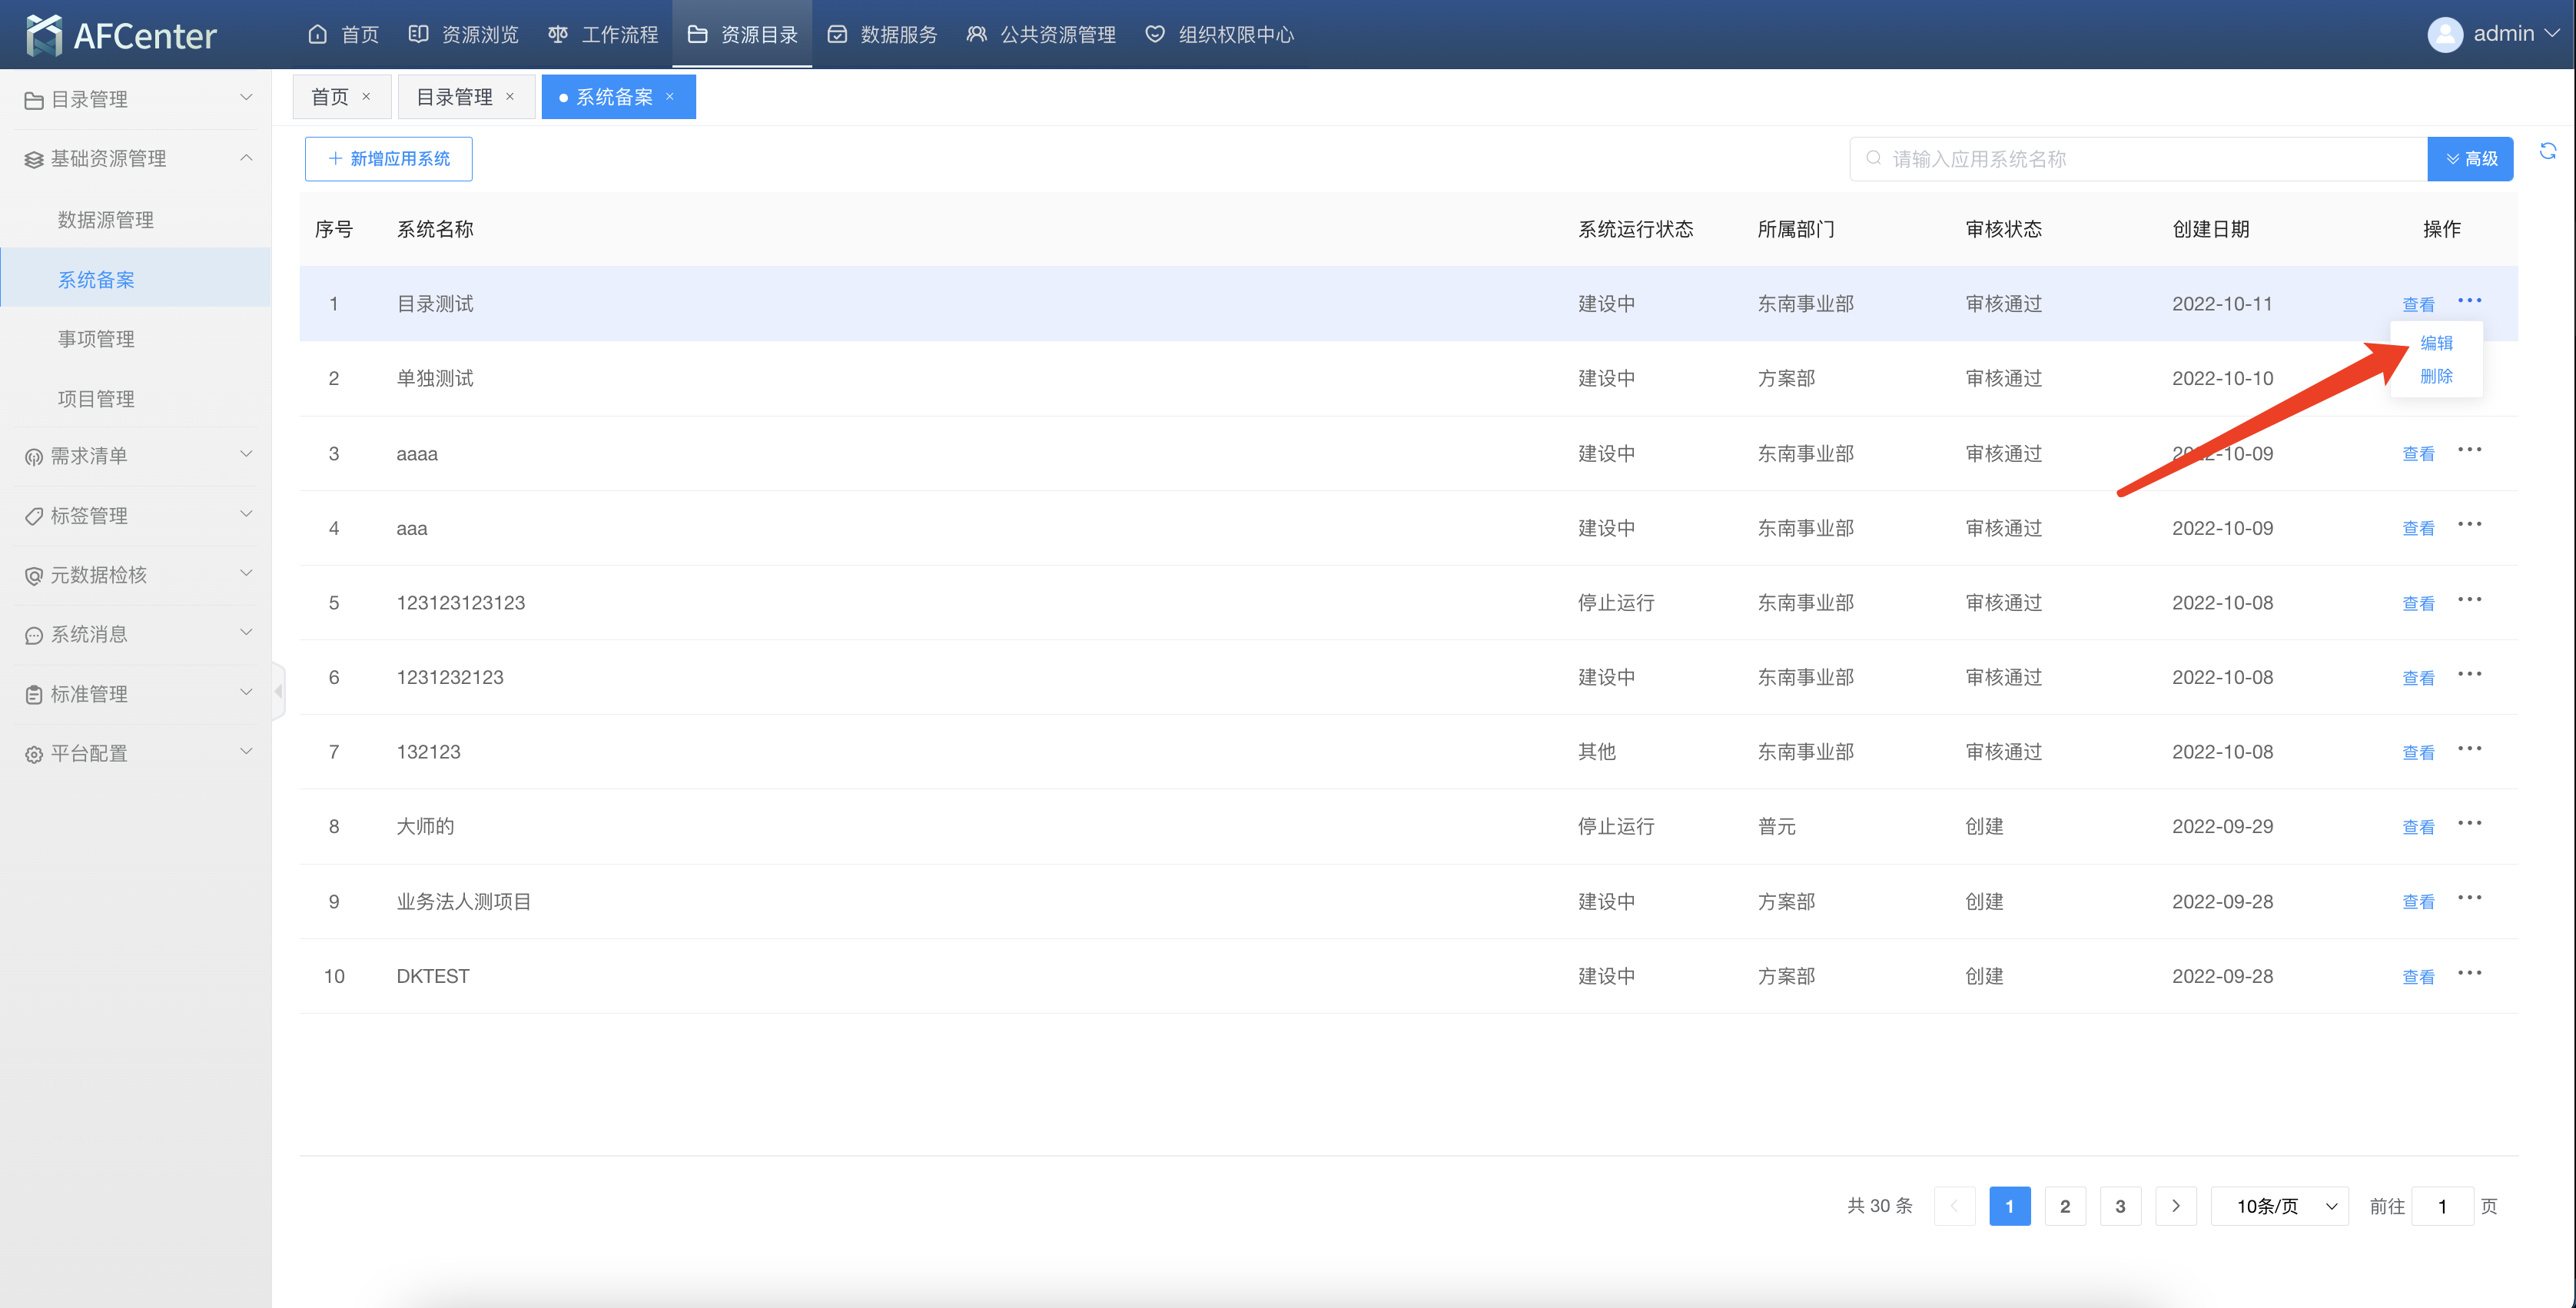Screen dimensions: 2576x1308
Task: Choose 删除 in the popup menu
Action: point(2436,376)
